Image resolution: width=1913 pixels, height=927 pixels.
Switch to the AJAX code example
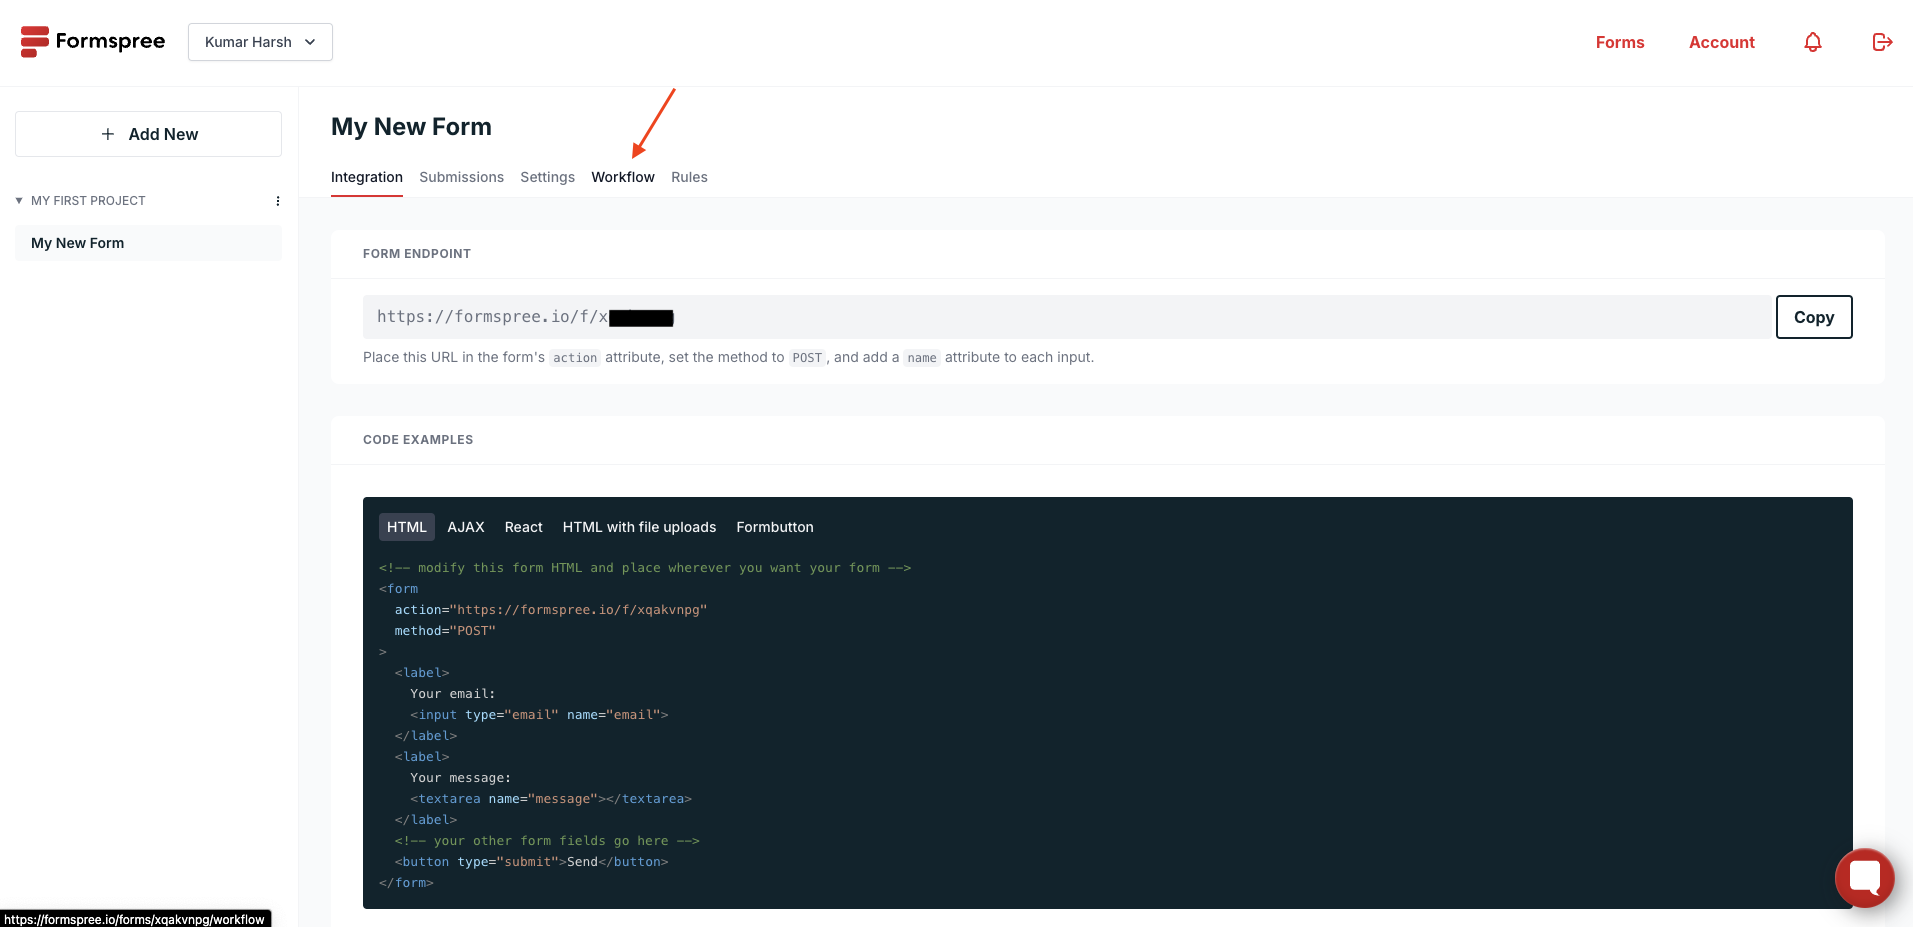point(465,526)
